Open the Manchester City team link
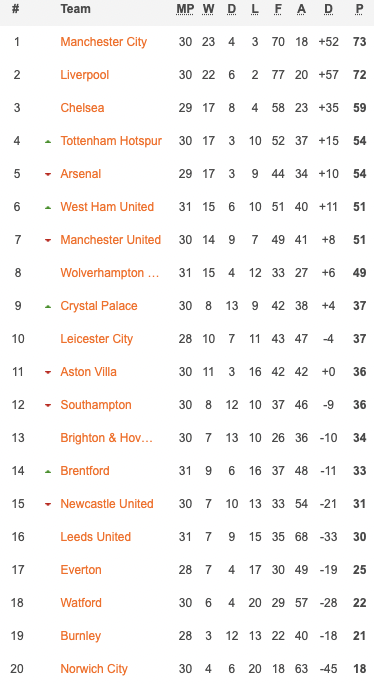Image resolution: width=374 pixels, height=684 pixels. (103, 42)
